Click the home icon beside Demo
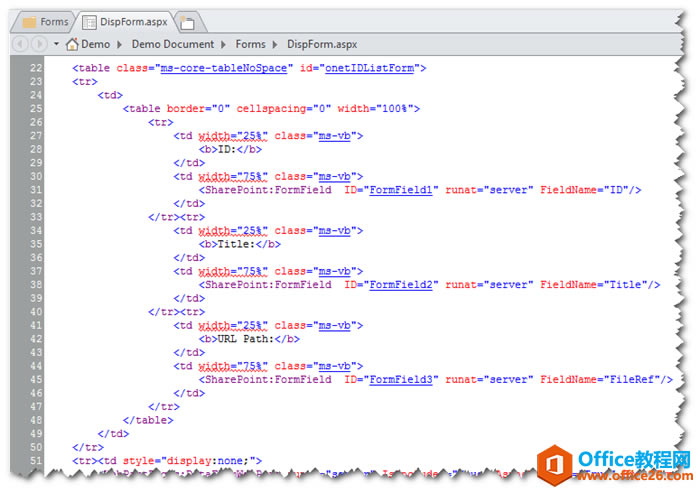Viewport: 700px width, 493px height. 72,44
